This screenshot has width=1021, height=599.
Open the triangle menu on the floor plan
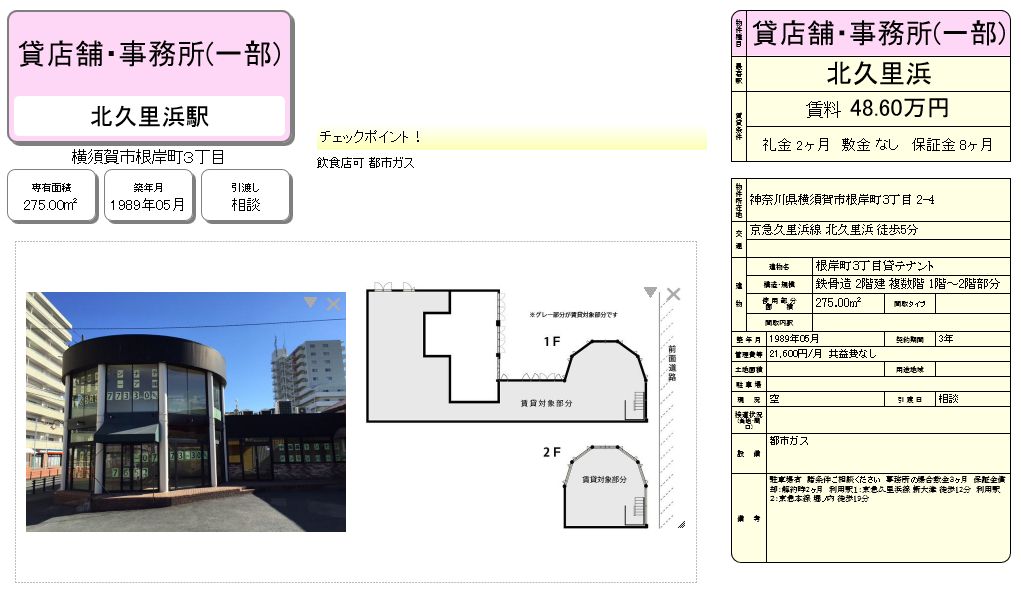[650, 292]
